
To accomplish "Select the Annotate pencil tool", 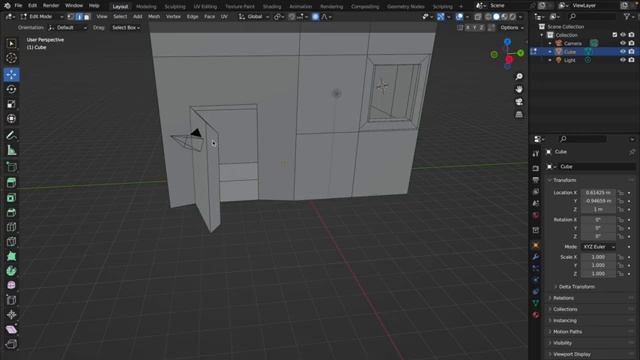I will pos(11,136).
